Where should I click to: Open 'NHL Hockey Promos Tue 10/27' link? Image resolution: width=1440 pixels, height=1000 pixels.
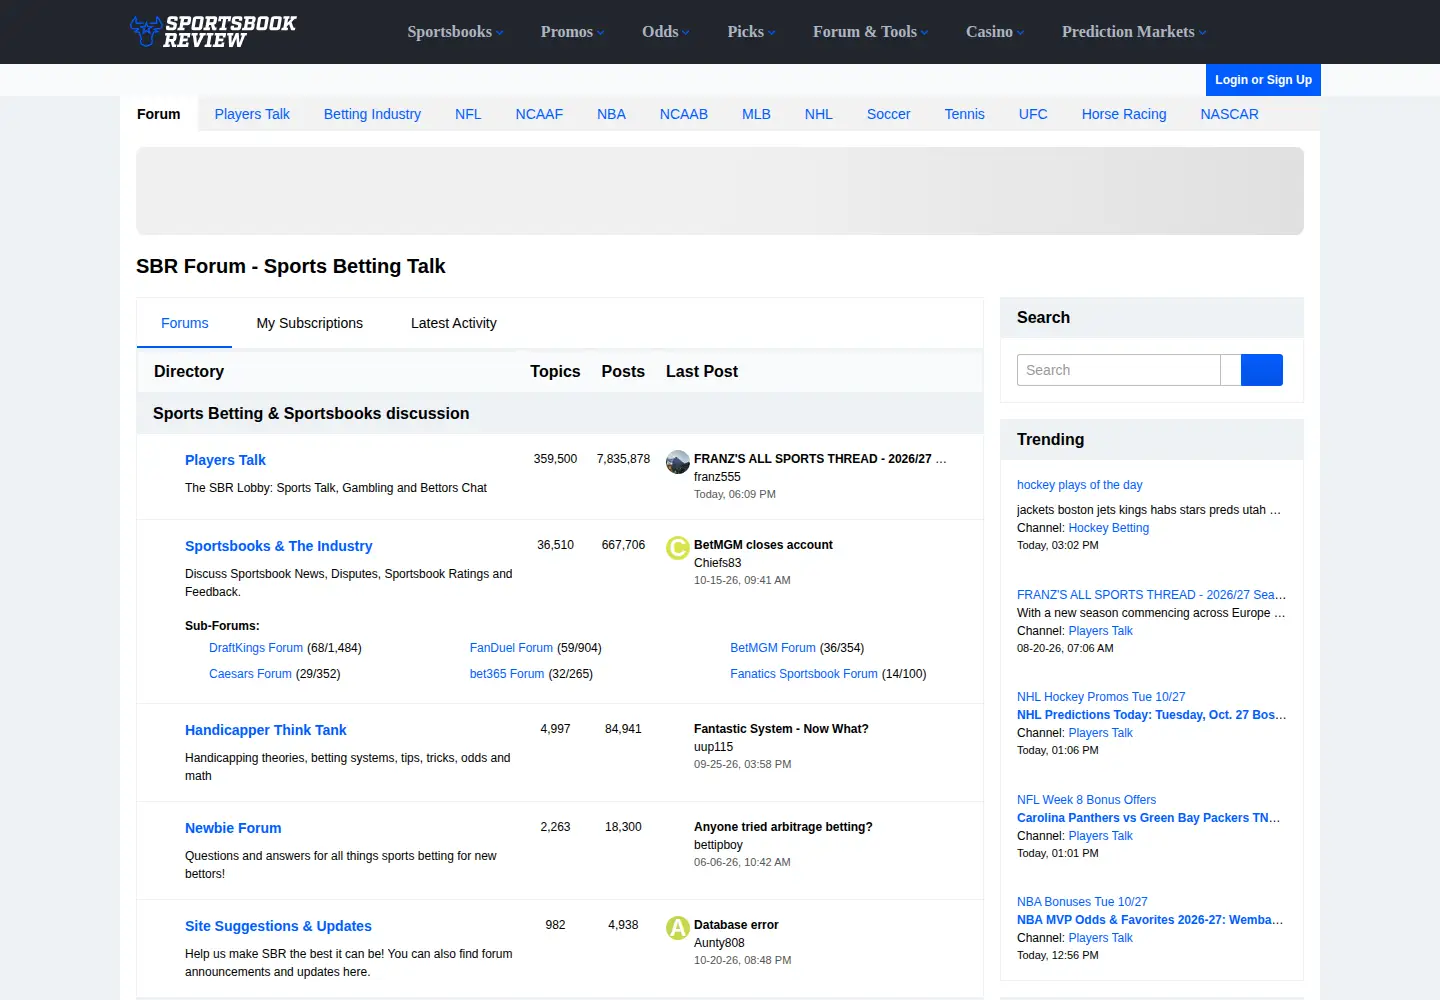point(1101,697)
